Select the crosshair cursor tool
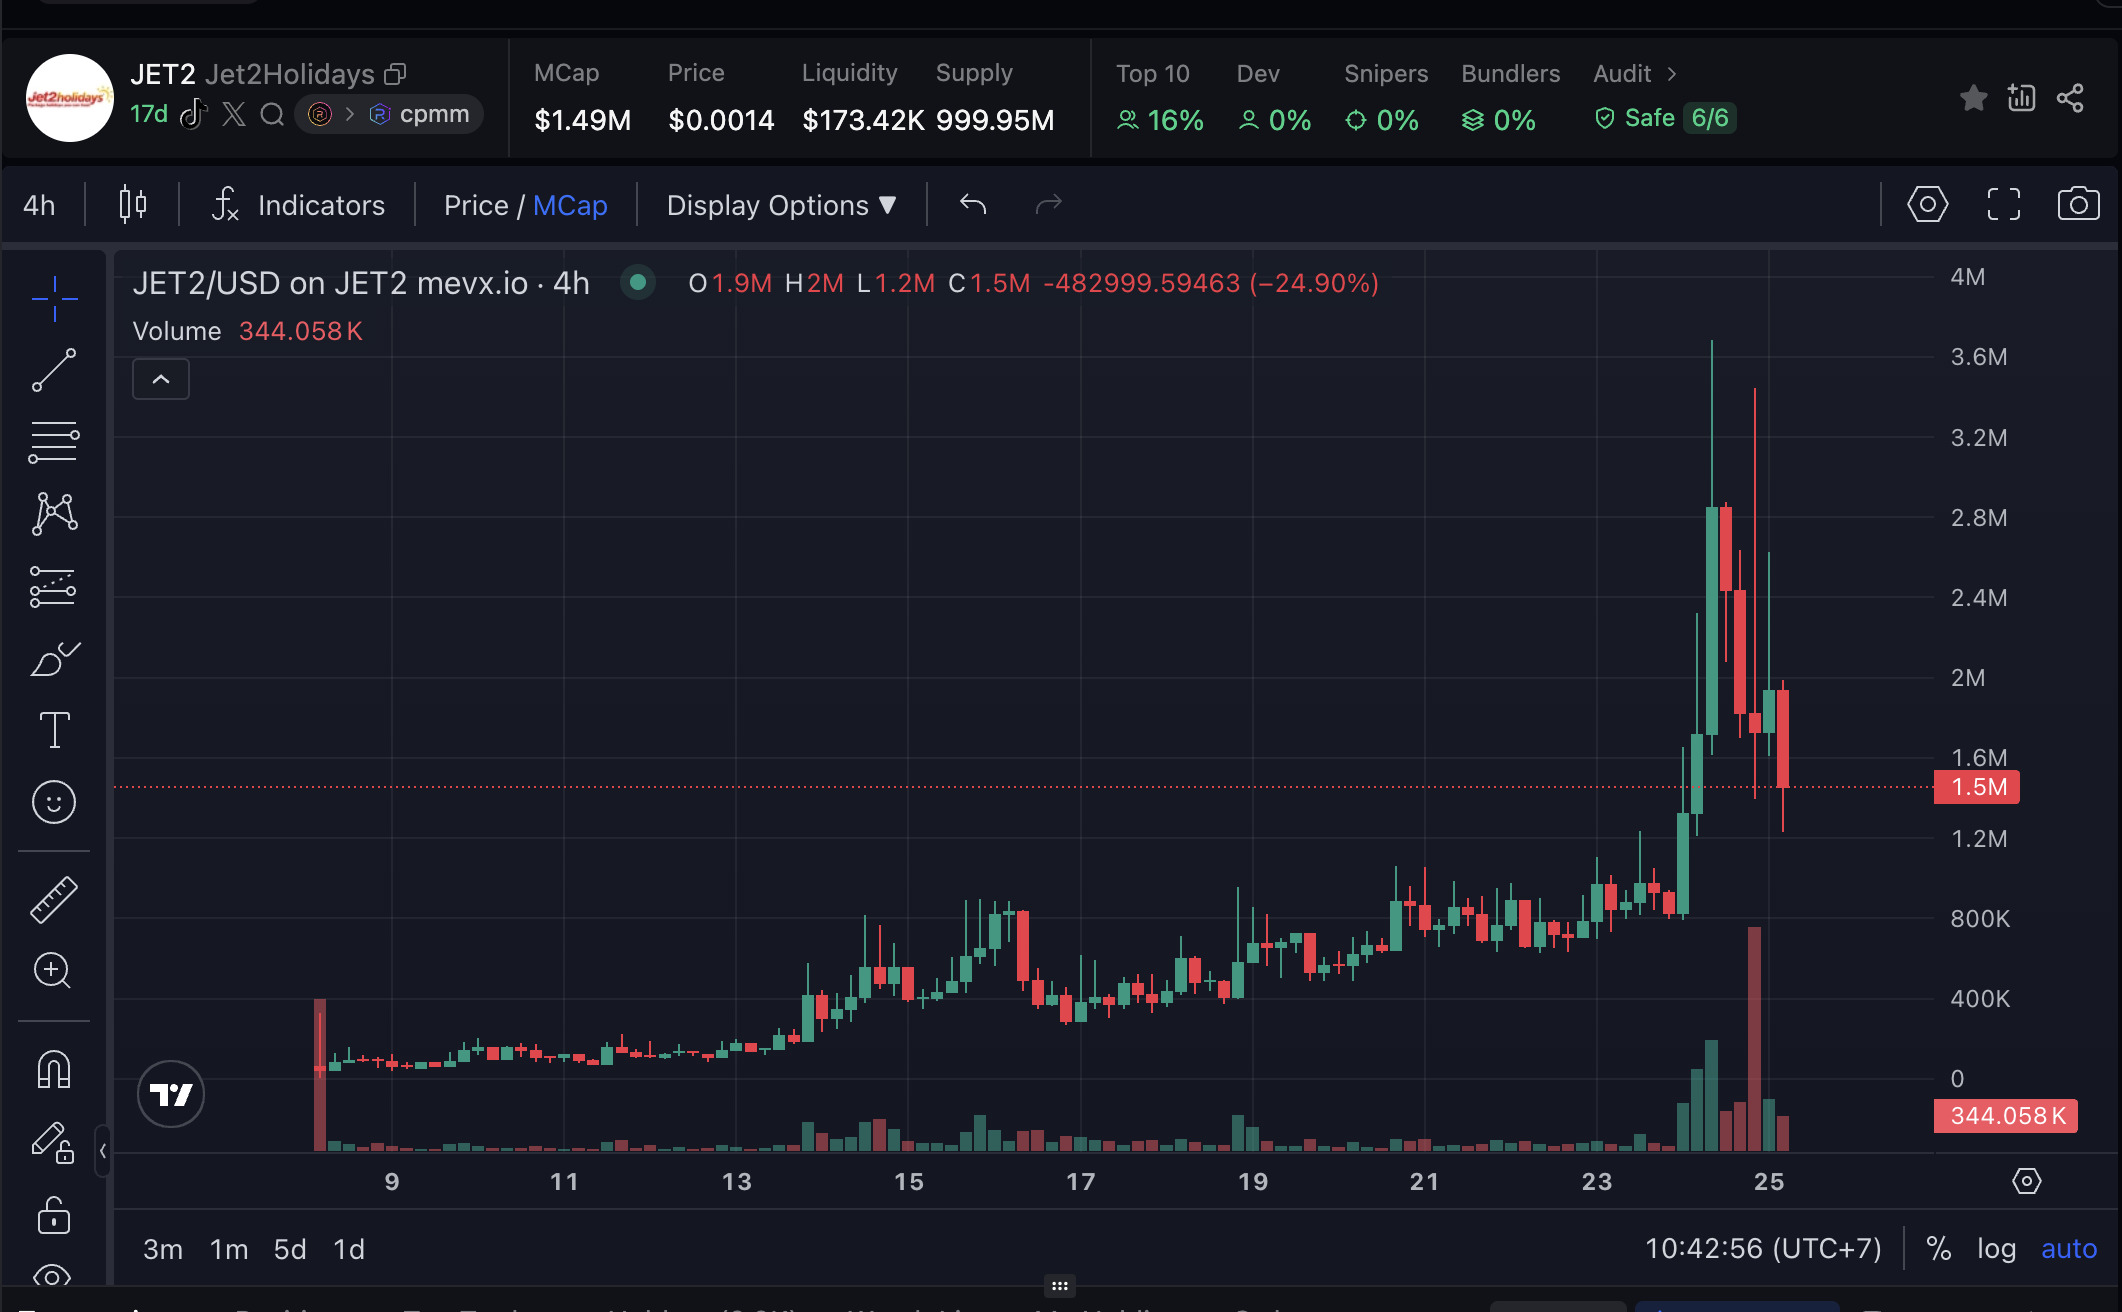Screen dimensions: 2122x1312 click(54, 299)
